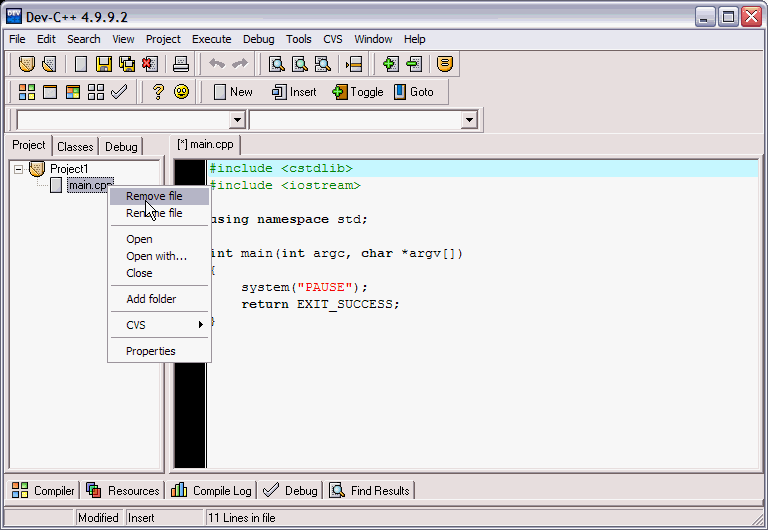The height and width of the screenshot is (530, 768).
Task: Open the Debug menu in menu bar
Action: tap(259, 39)
